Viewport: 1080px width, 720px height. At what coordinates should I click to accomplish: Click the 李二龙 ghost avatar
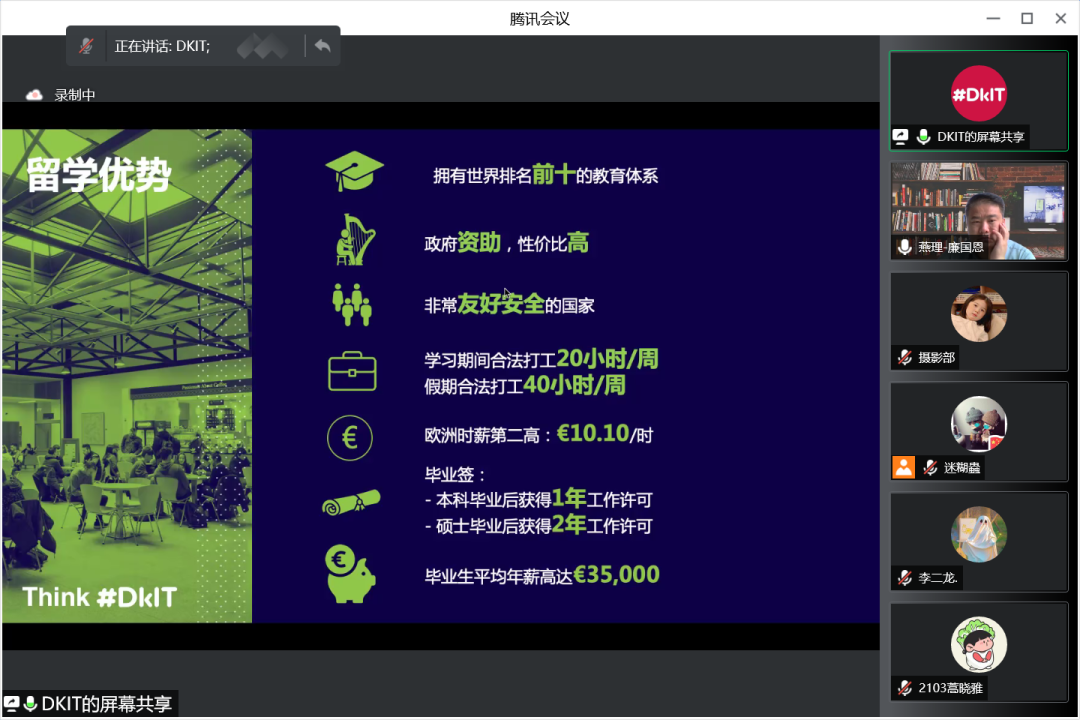(978, 534)
